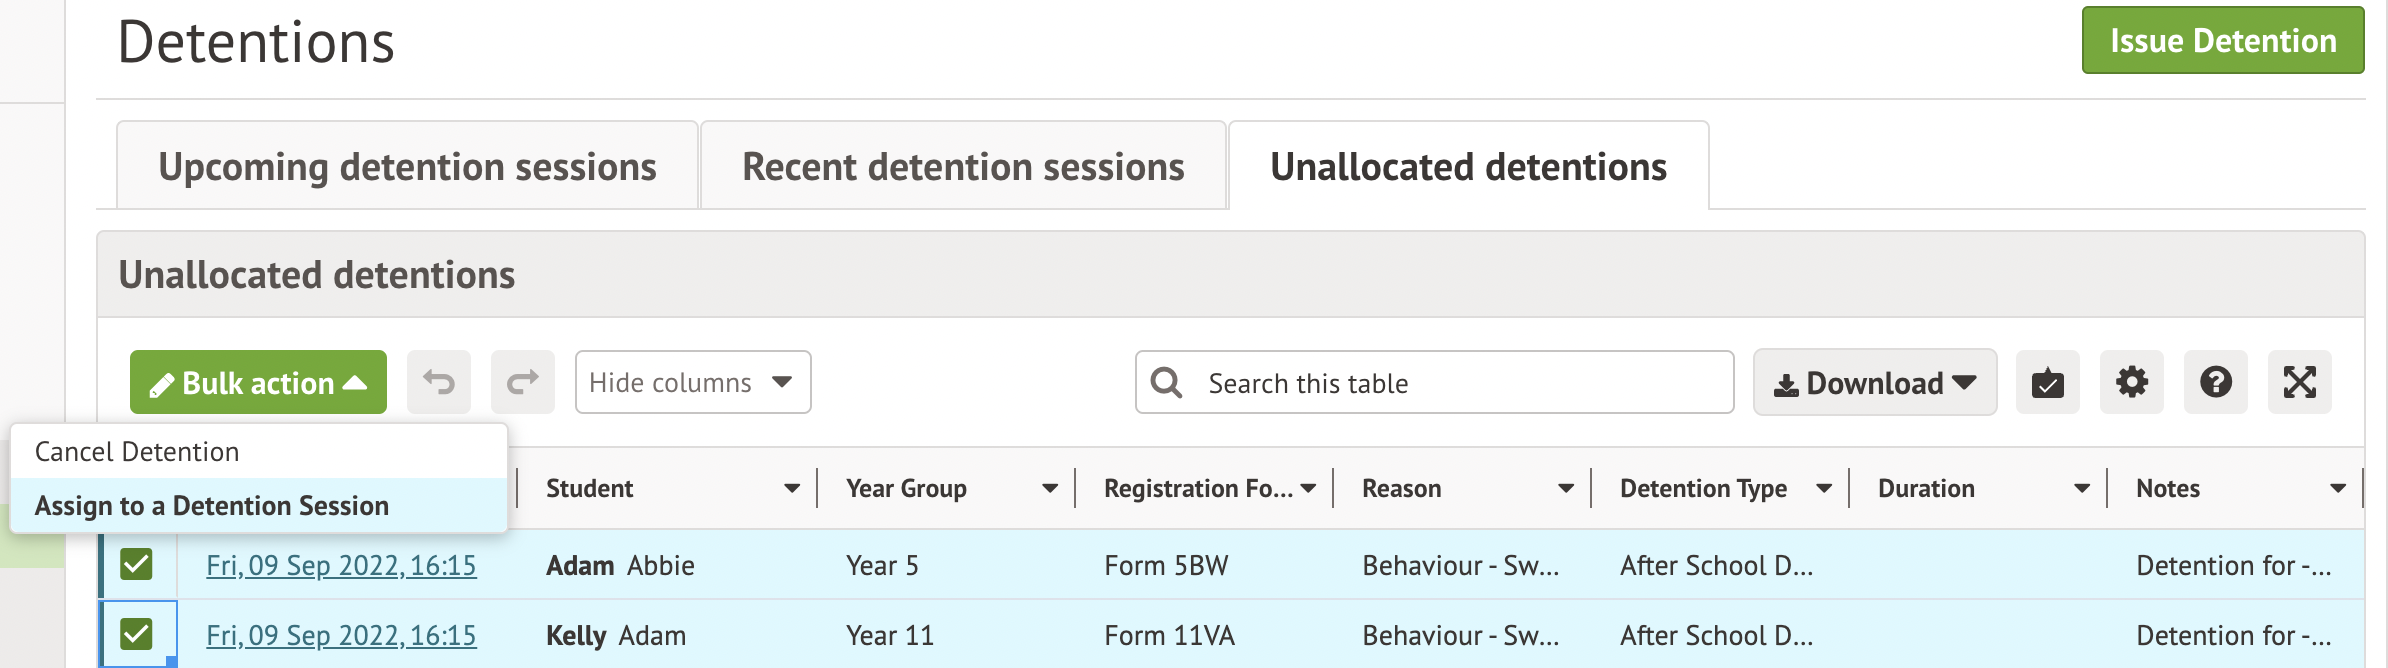Open table settings gear icon
Image resolution: width=2388 pixels, height=668 pixels.
[2131, 382]
